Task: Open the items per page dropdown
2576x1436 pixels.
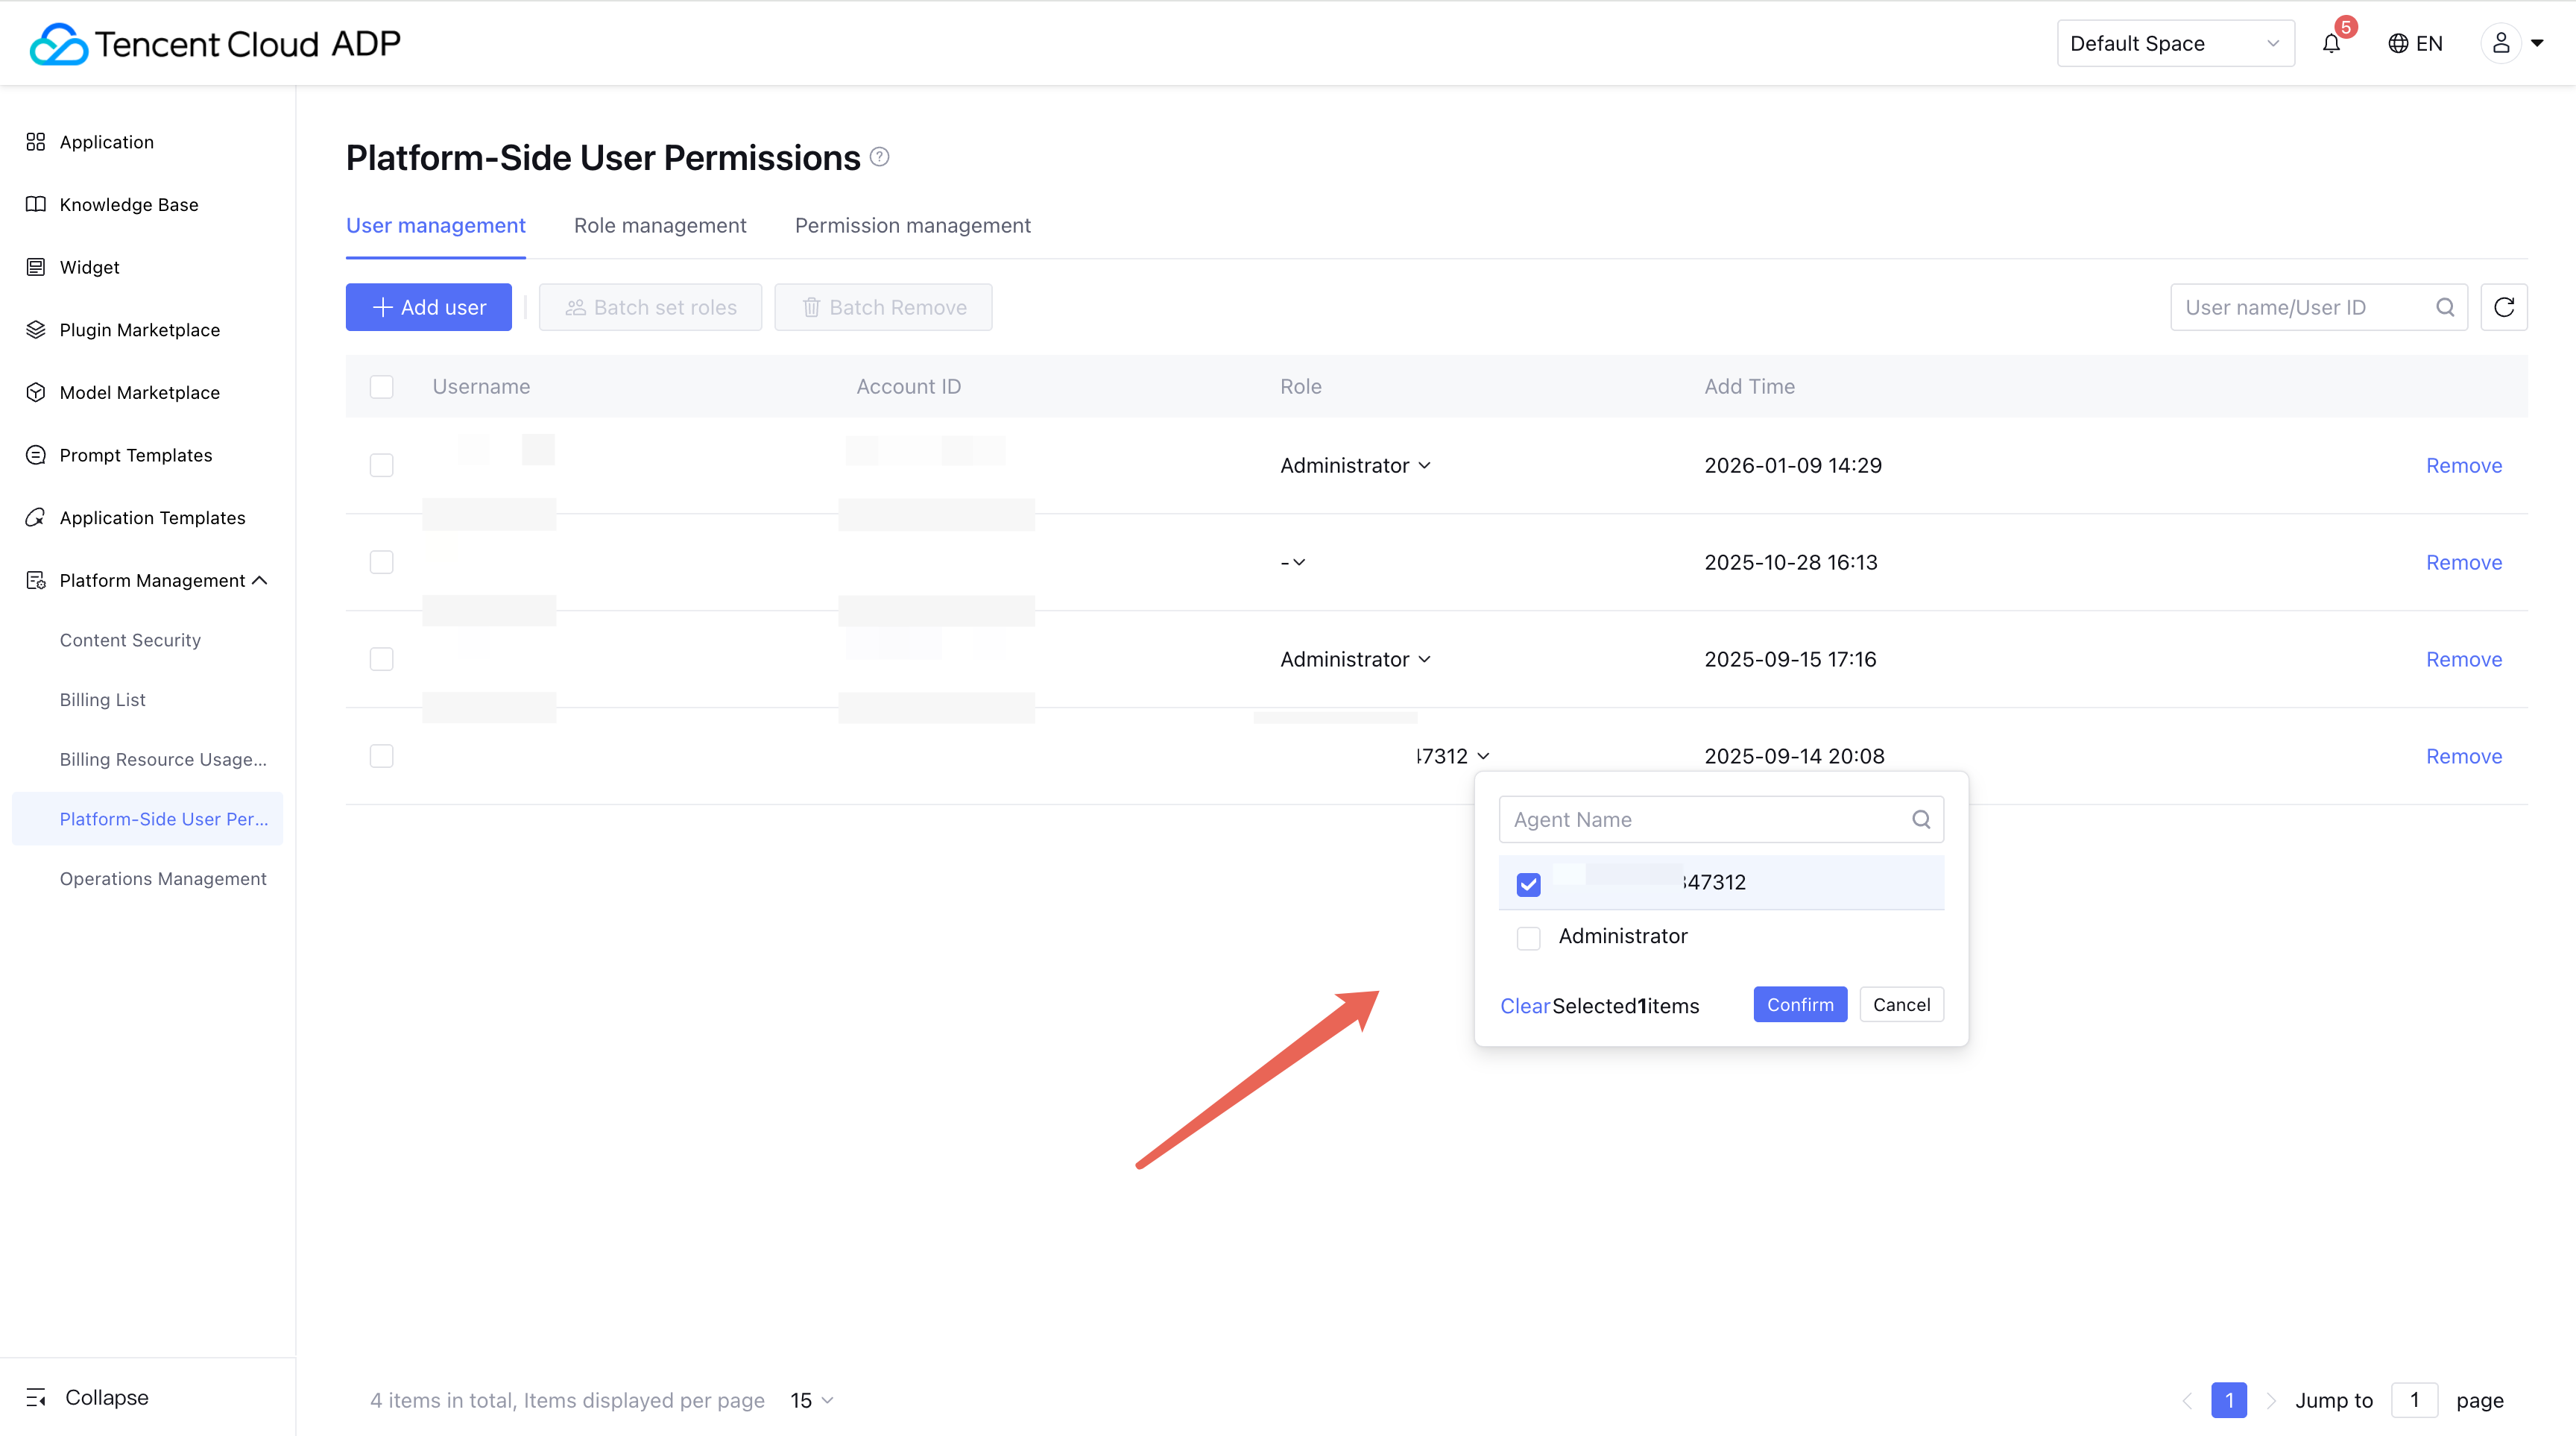Action: point(811,1400)
